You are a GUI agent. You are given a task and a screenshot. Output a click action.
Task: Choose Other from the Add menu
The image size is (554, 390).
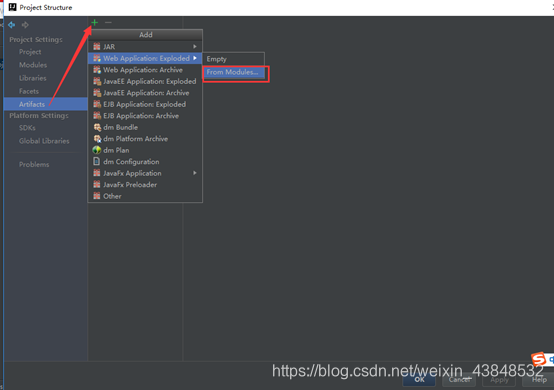145,196
